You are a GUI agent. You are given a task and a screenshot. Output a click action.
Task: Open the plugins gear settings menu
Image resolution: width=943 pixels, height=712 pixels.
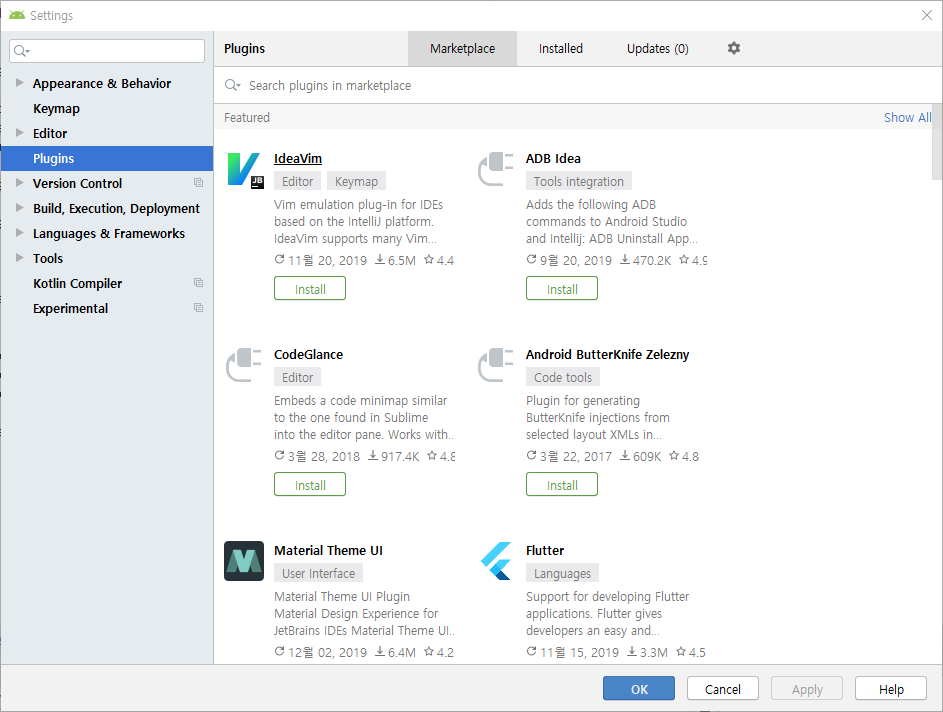coord(734,48)
